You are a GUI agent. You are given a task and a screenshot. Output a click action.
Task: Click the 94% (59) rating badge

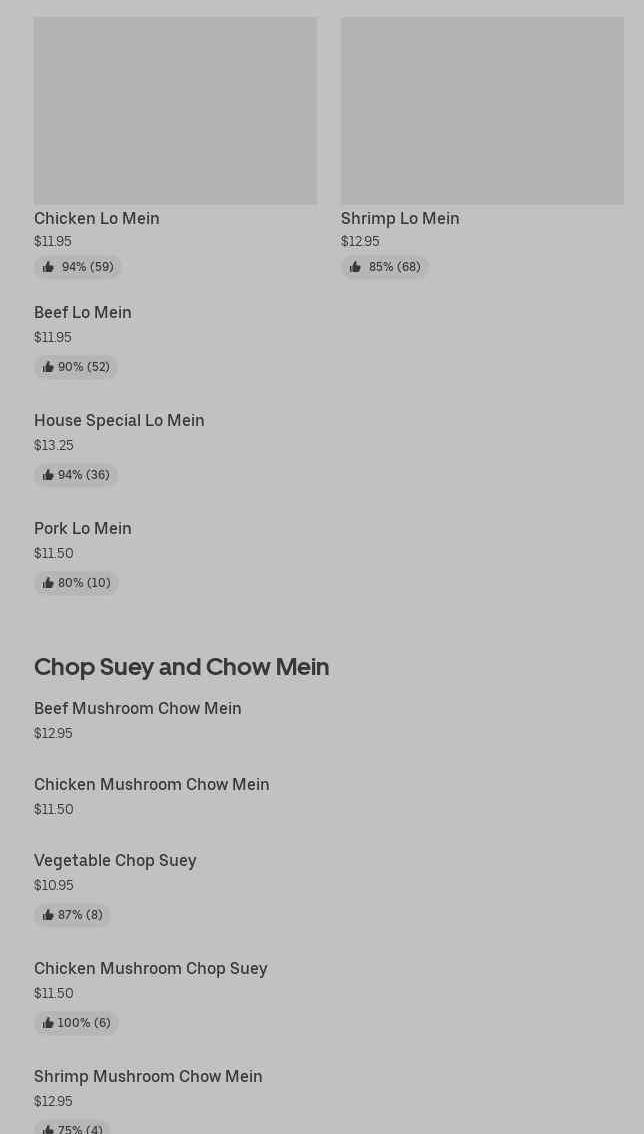[x=77, y=267]
